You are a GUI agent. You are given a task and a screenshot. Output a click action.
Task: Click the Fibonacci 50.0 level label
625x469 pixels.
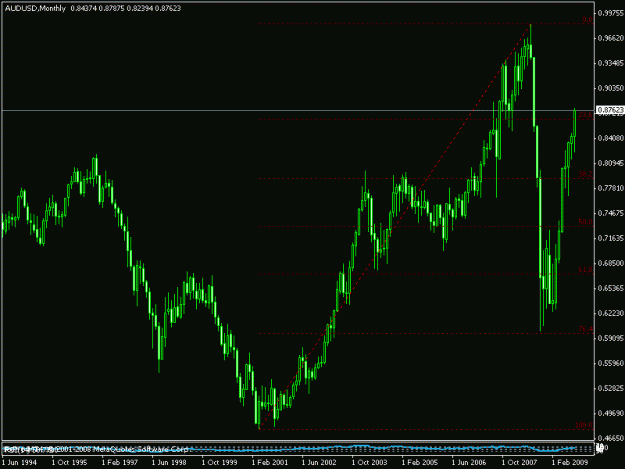586,222
